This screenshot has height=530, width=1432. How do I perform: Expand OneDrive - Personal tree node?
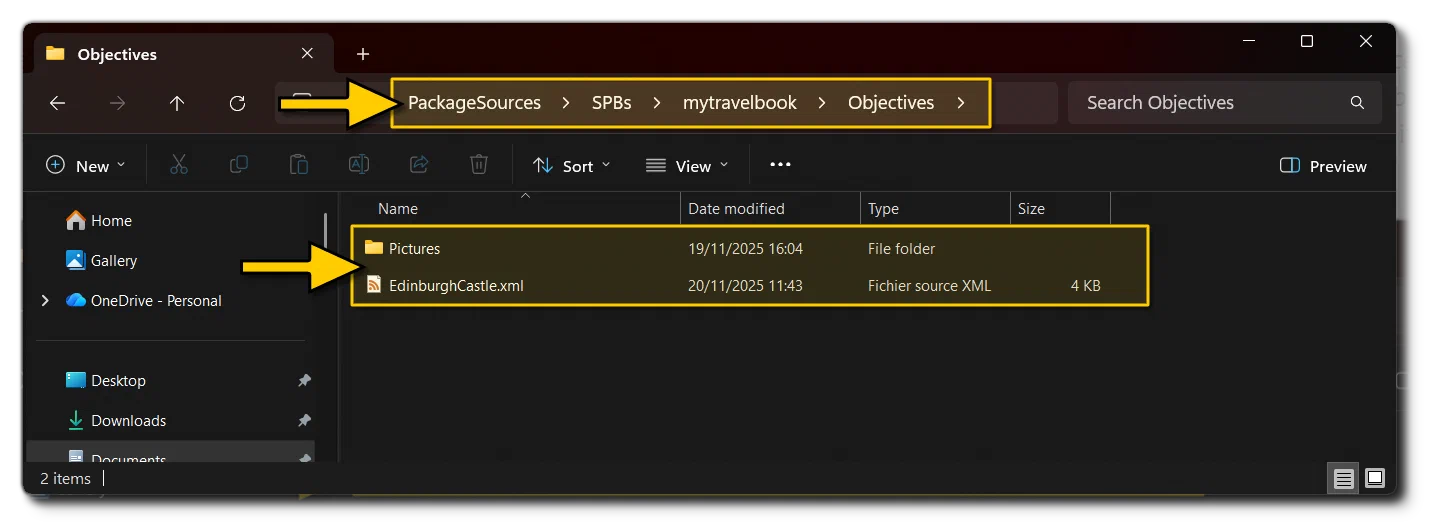point(45,300)
